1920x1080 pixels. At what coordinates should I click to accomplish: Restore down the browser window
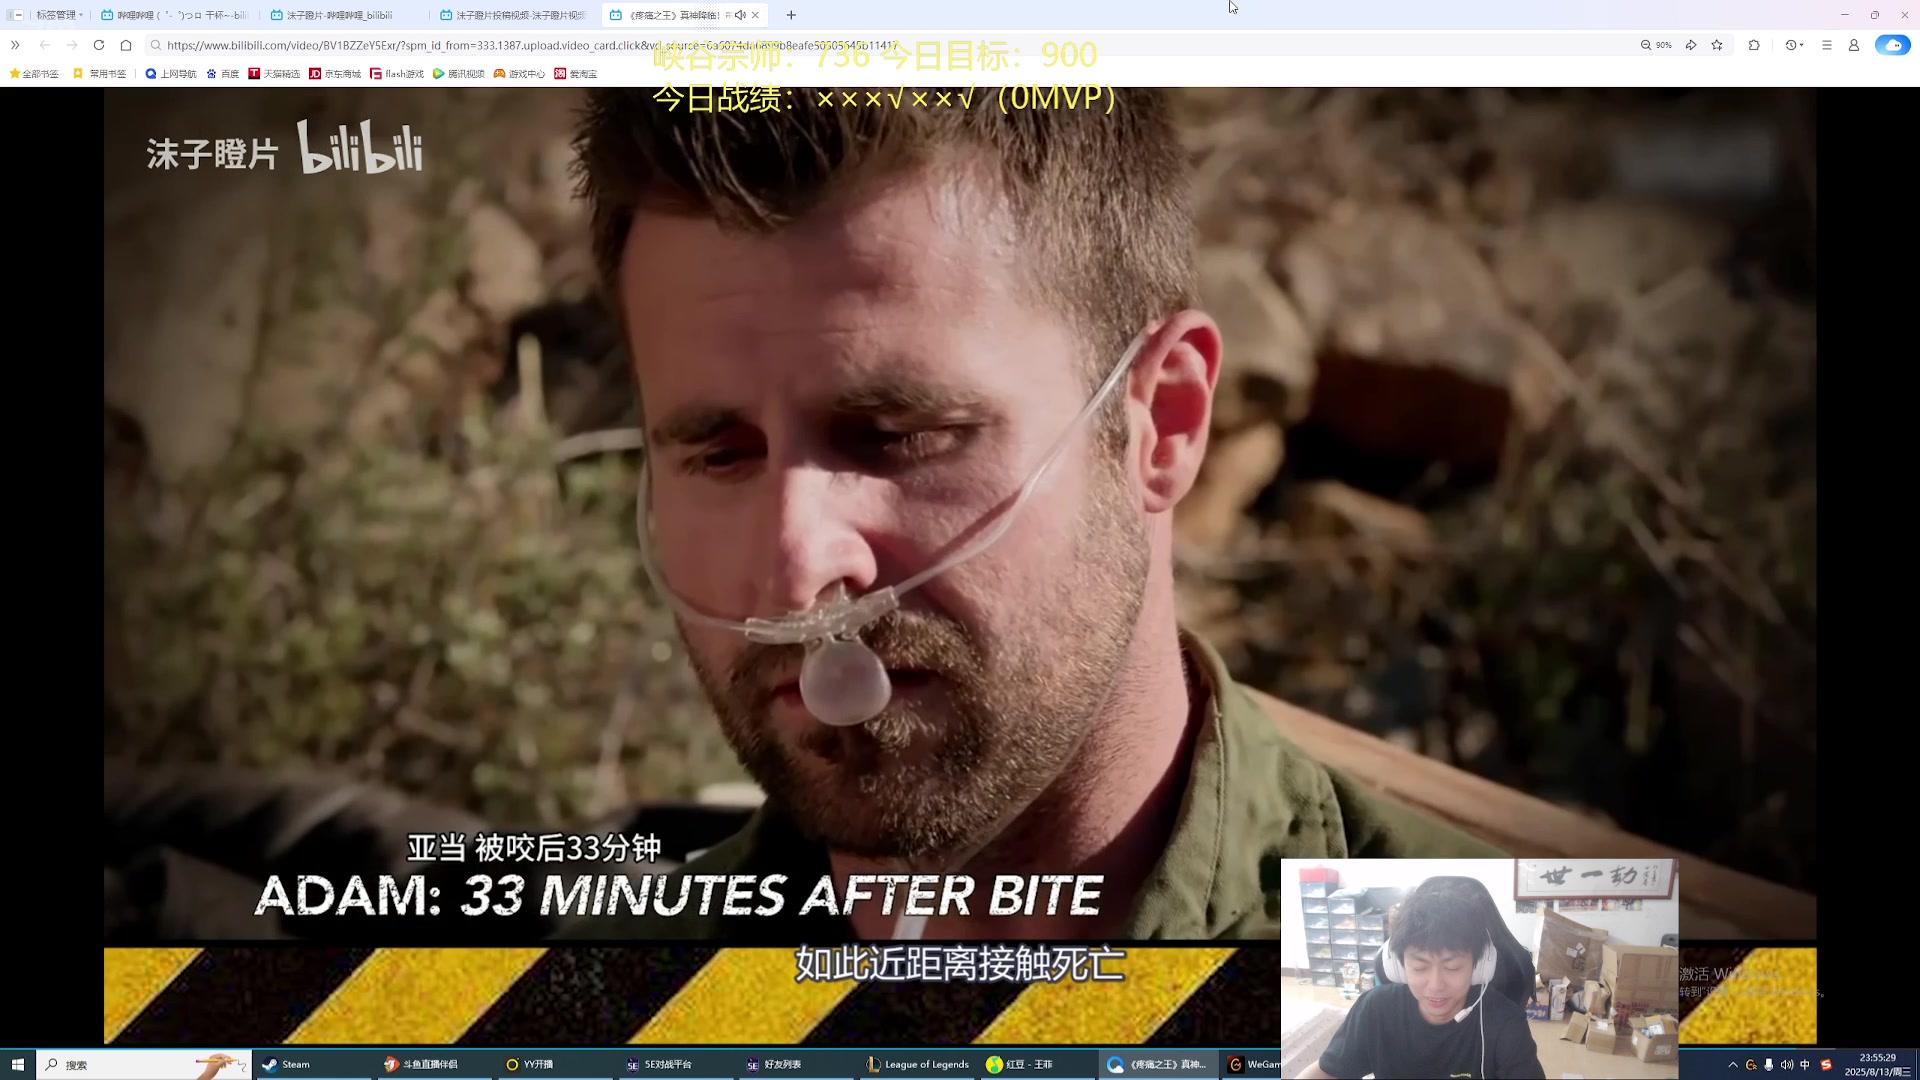tap(1875, 15)
